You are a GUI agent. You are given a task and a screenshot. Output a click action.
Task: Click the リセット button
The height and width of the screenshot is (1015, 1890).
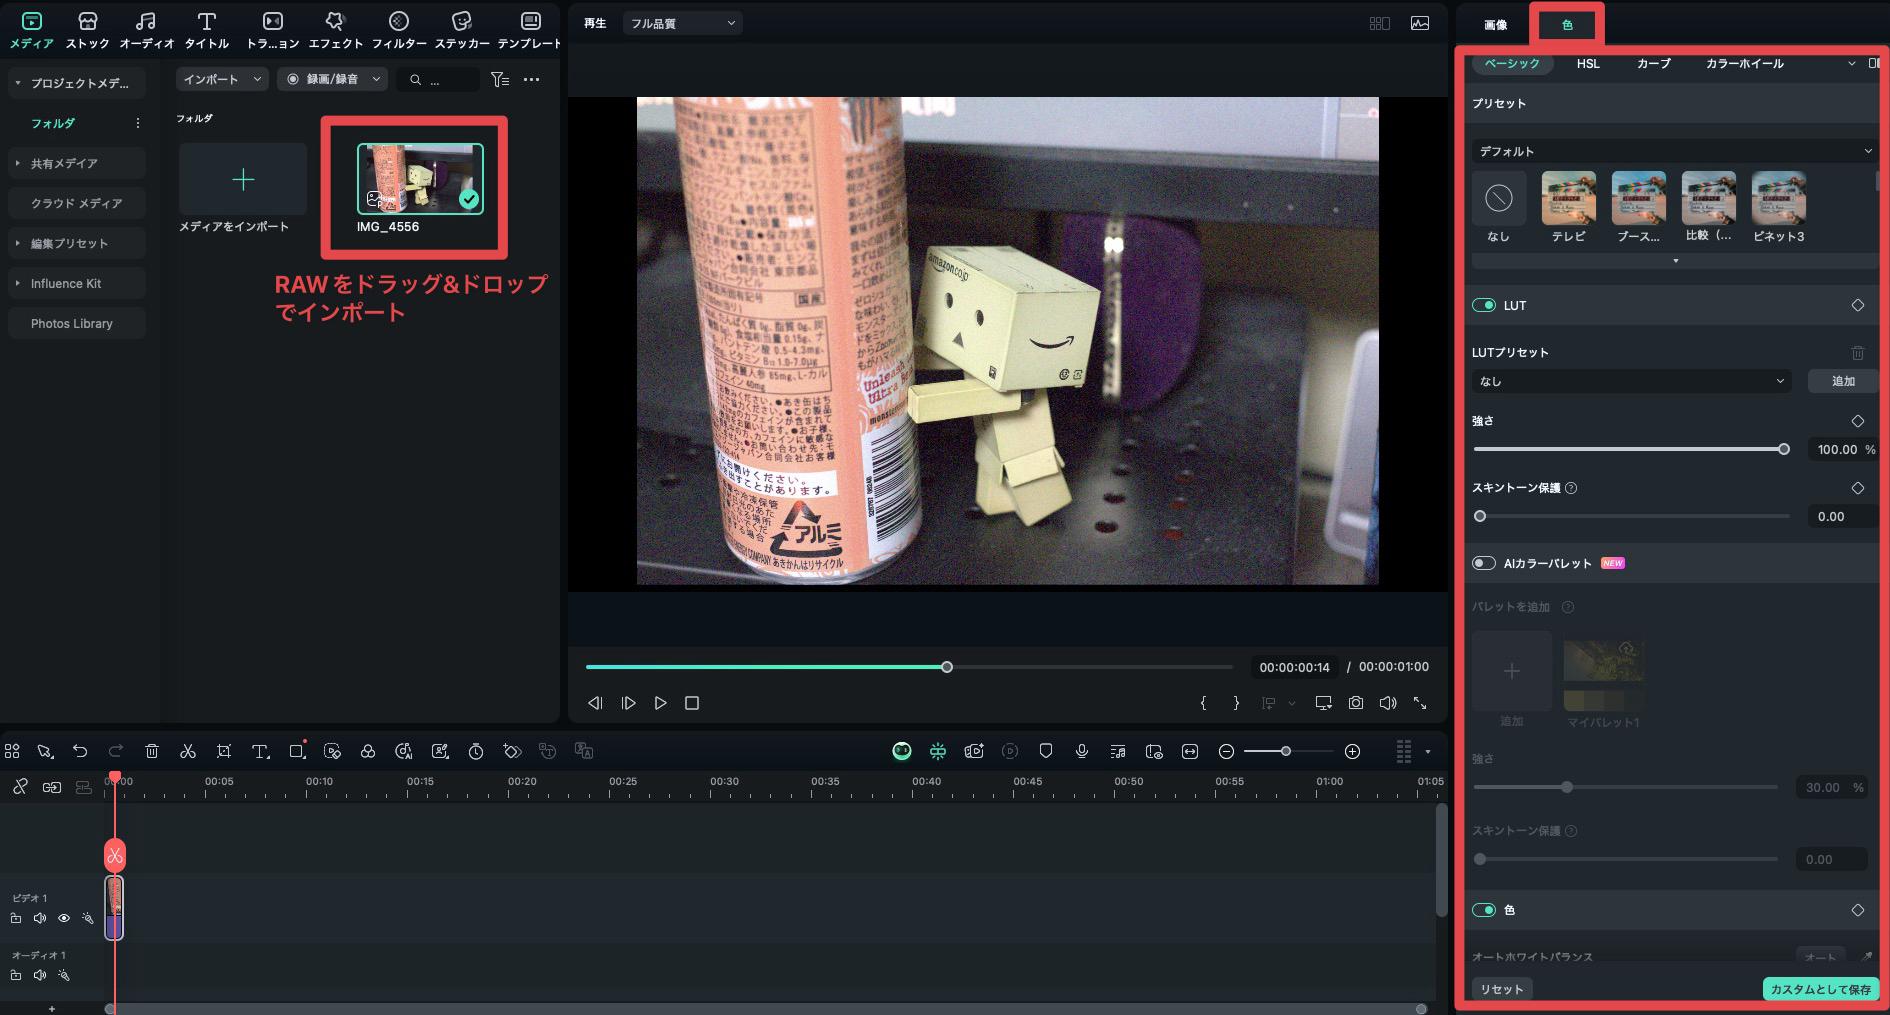[x=1501, y=989]
